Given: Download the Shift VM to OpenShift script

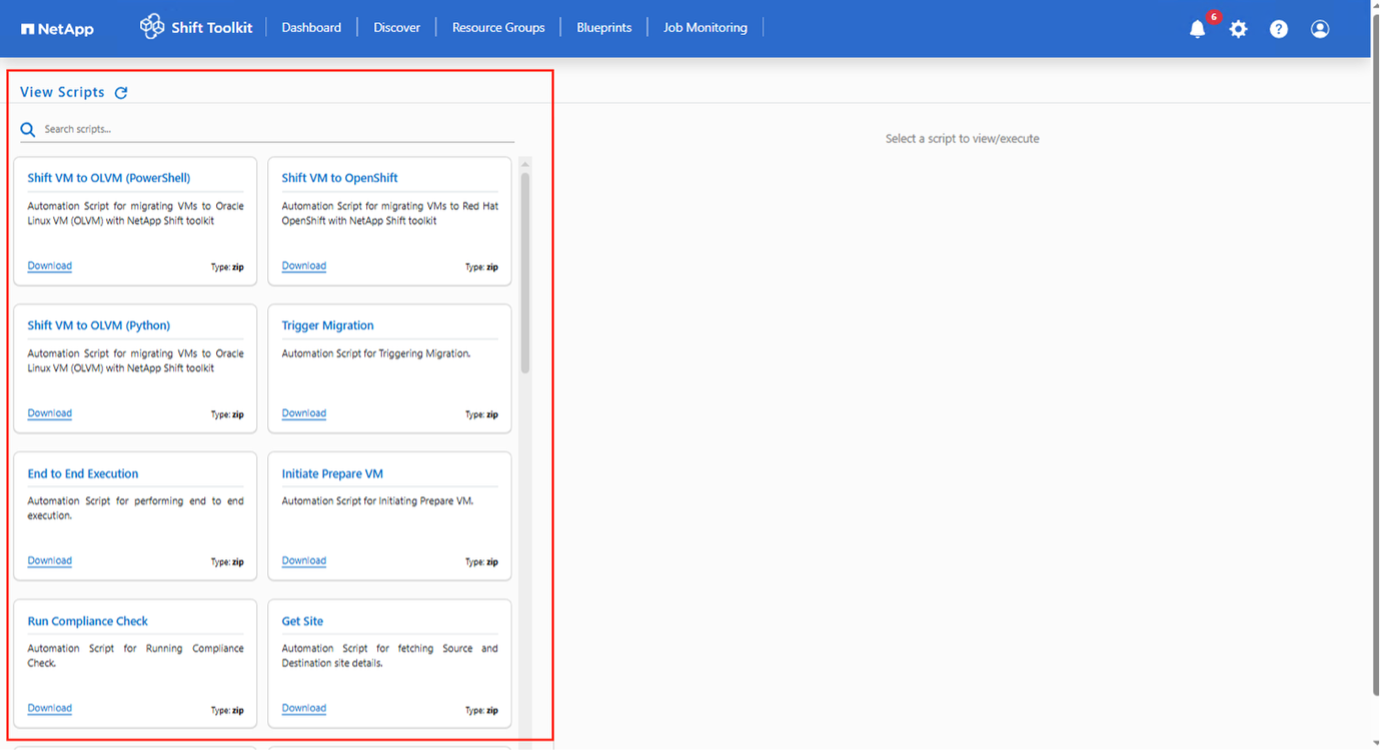Looking at the screenshot, I should click(x=305, y=267).
